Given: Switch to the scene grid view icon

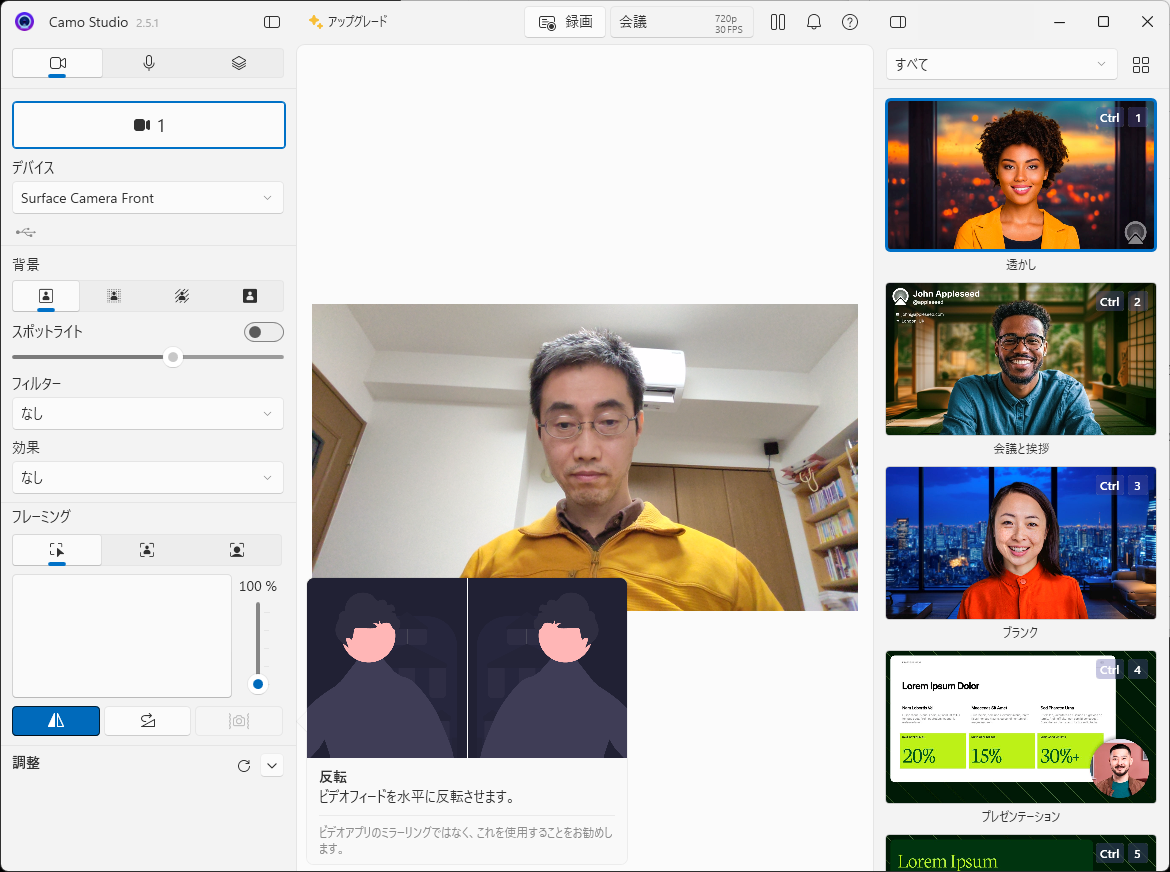Looking at the screenshot, I should (x=1140, y=65).
